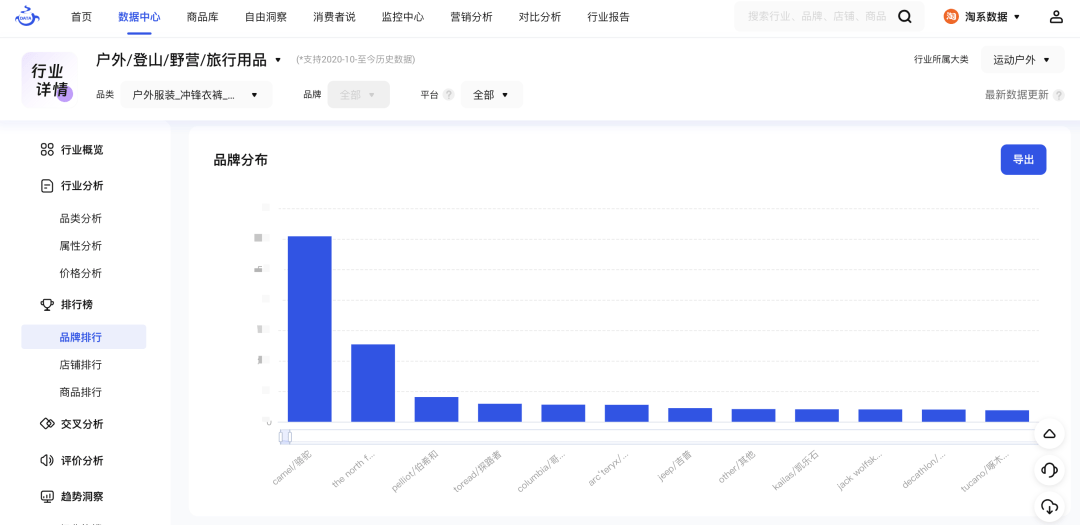Click the 导出 export button
1080x525 pixels.
1024,159
